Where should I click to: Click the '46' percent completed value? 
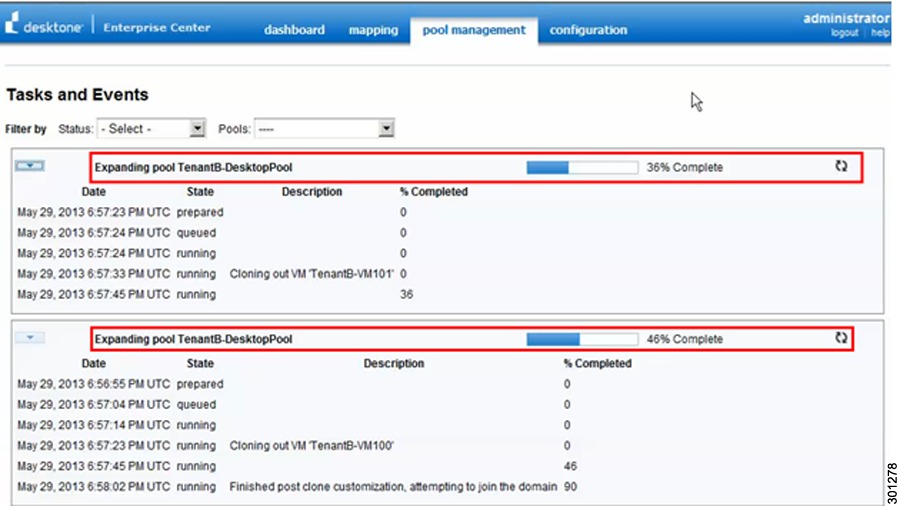tap(570, 466)
